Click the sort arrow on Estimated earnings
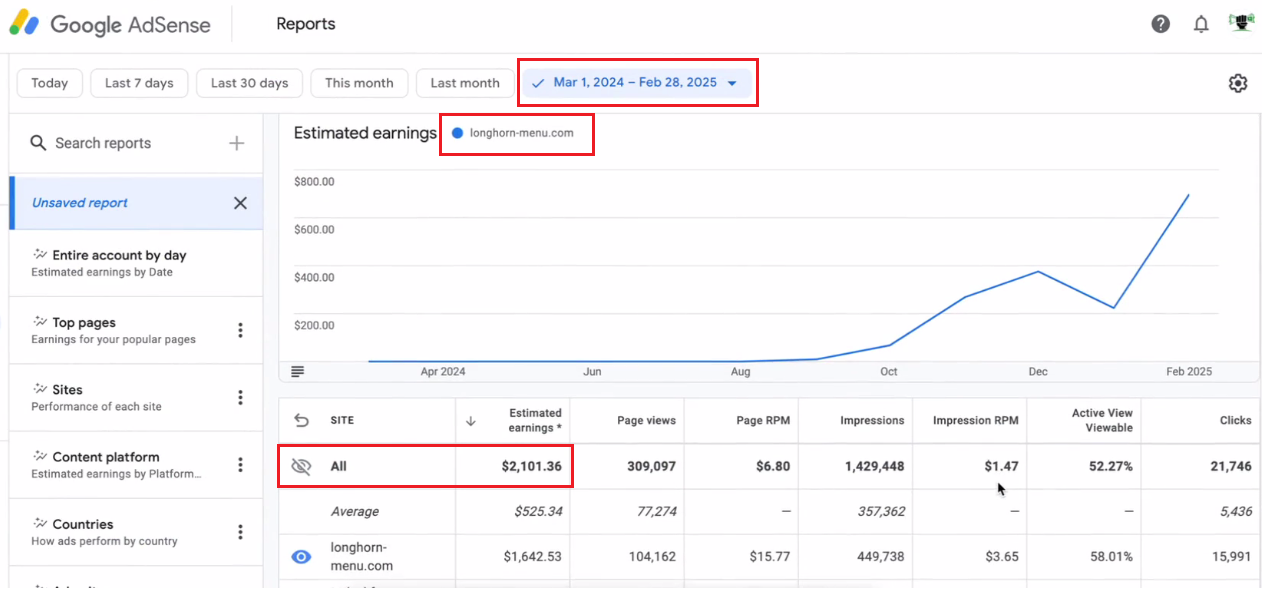This screenshot has height=590, width=1262. pyautogui.click(x=470, y=421)
